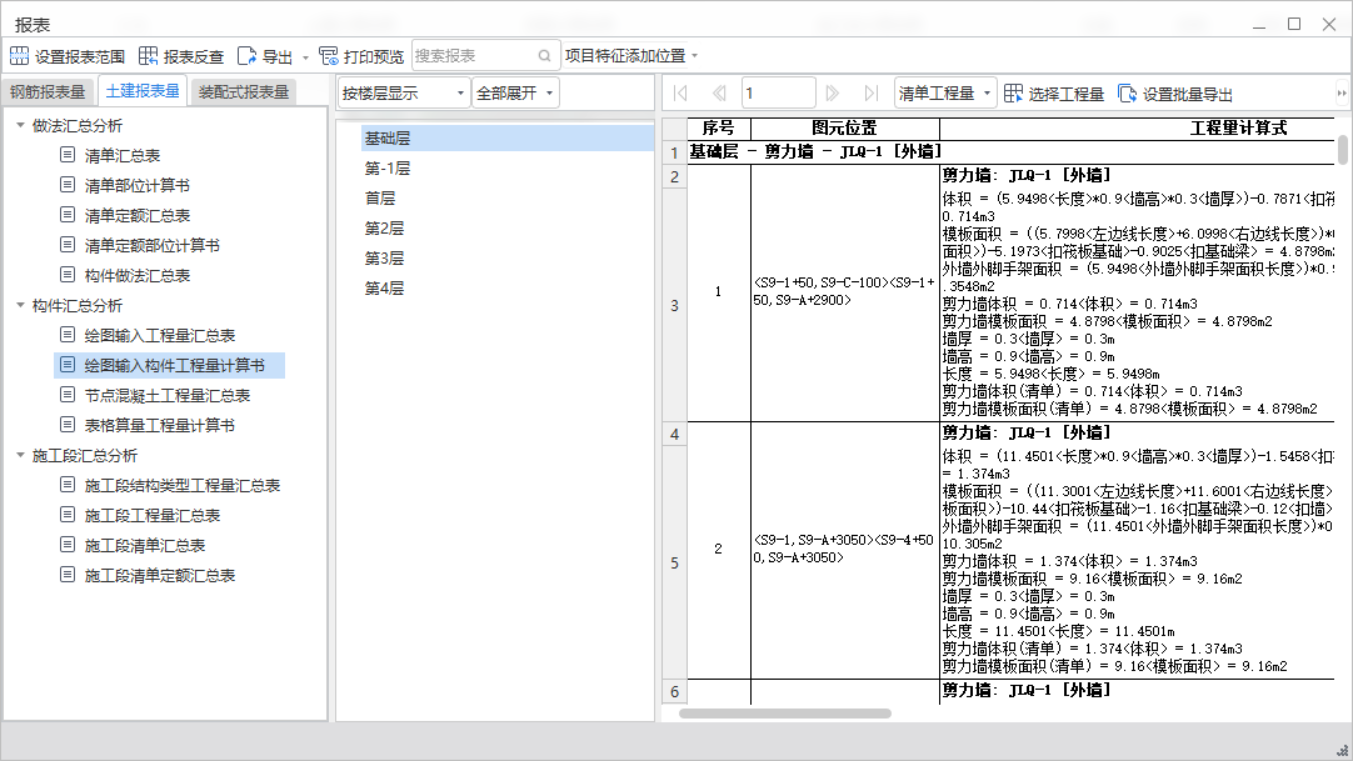Collapse the 做法汇总分析 tree group
Viewport: 1353px width, 761px height.
click(20, 125)
